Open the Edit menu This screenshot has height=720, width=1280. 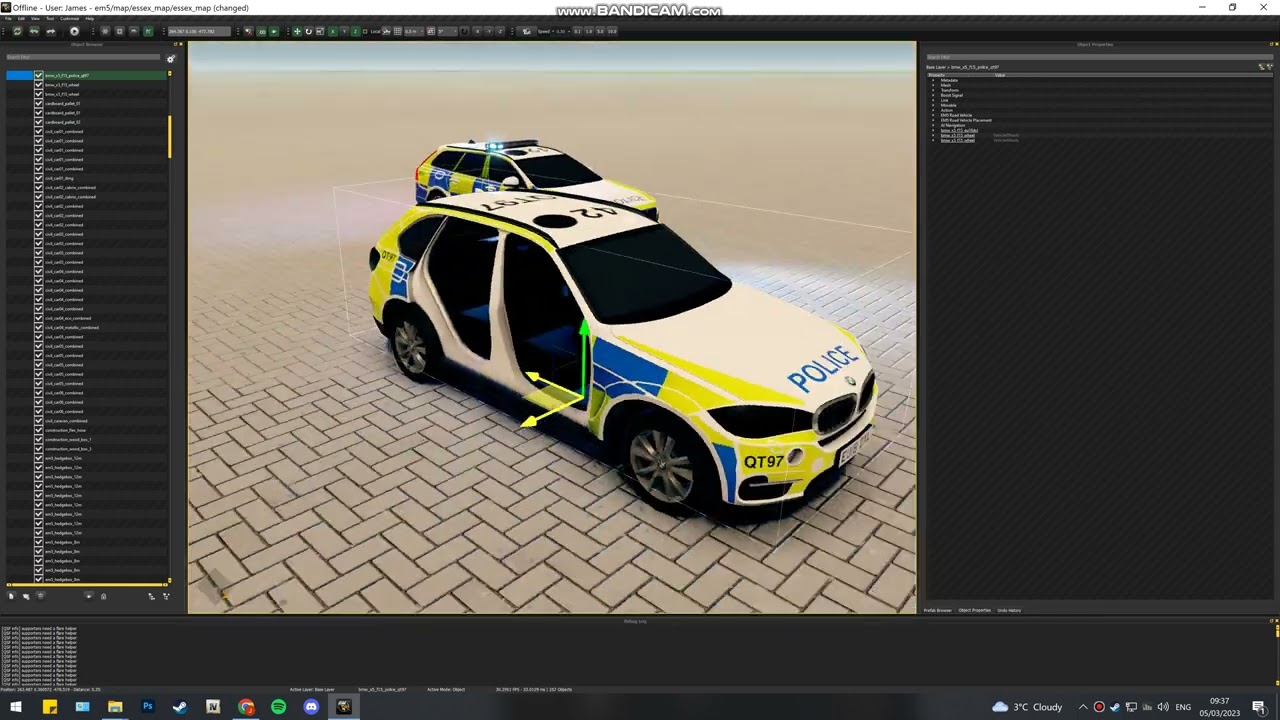(21, 18)
